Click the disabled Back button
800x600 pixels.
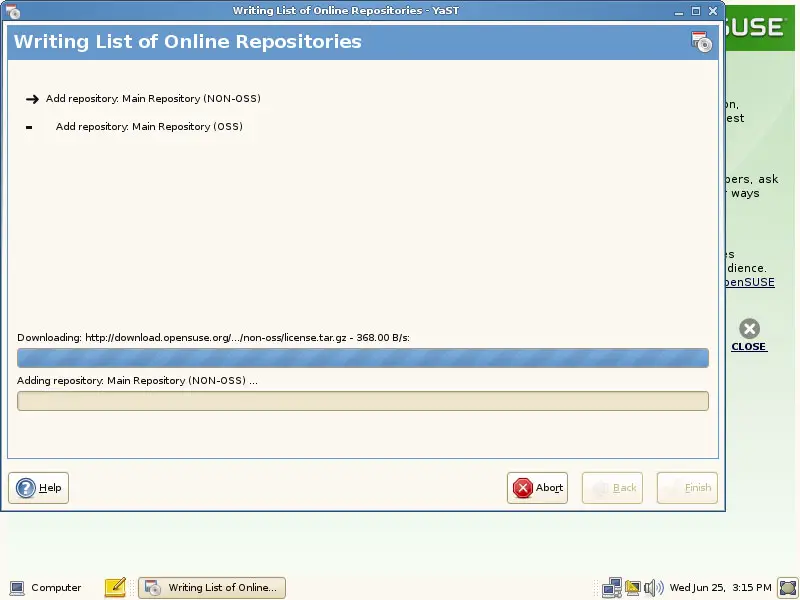click(x=612, y=488)
